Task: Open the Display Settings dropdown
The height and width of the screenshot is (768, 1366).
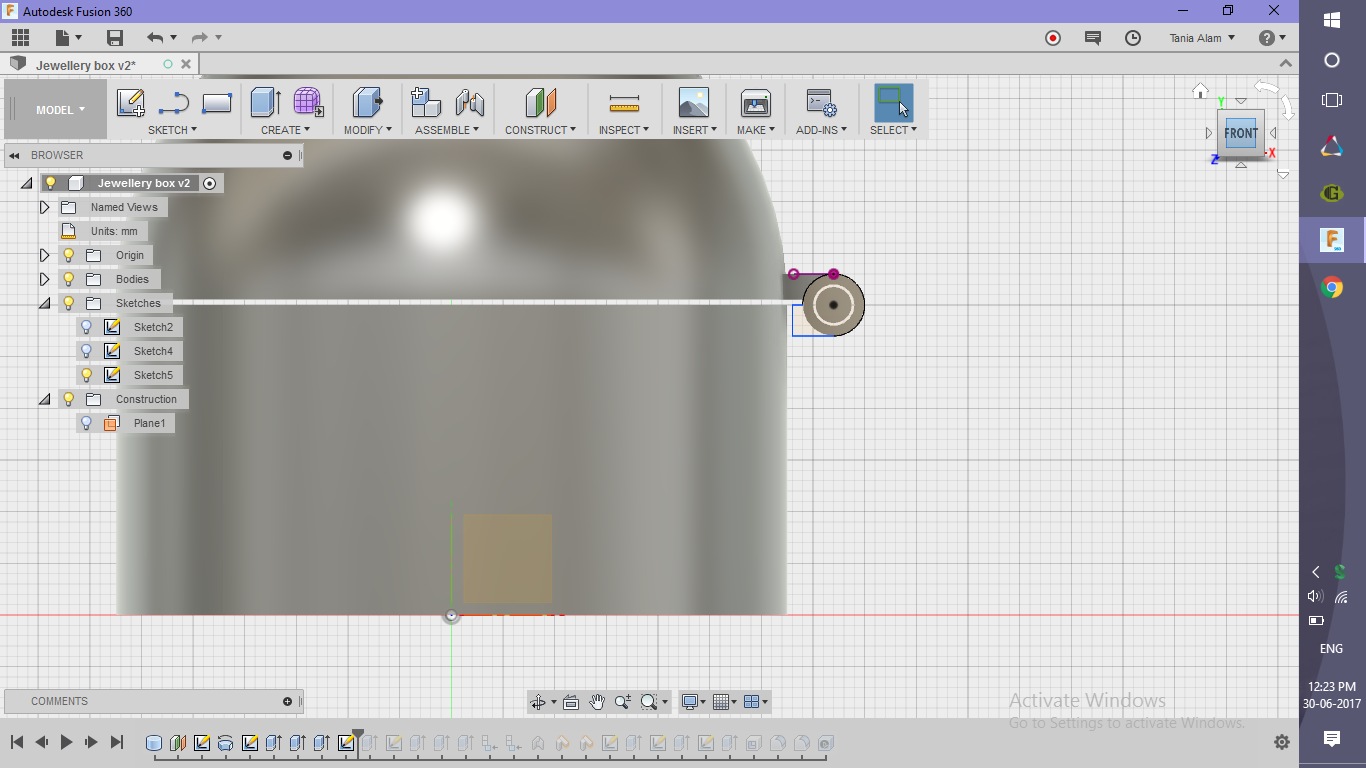Action: (x=693, y=702)
